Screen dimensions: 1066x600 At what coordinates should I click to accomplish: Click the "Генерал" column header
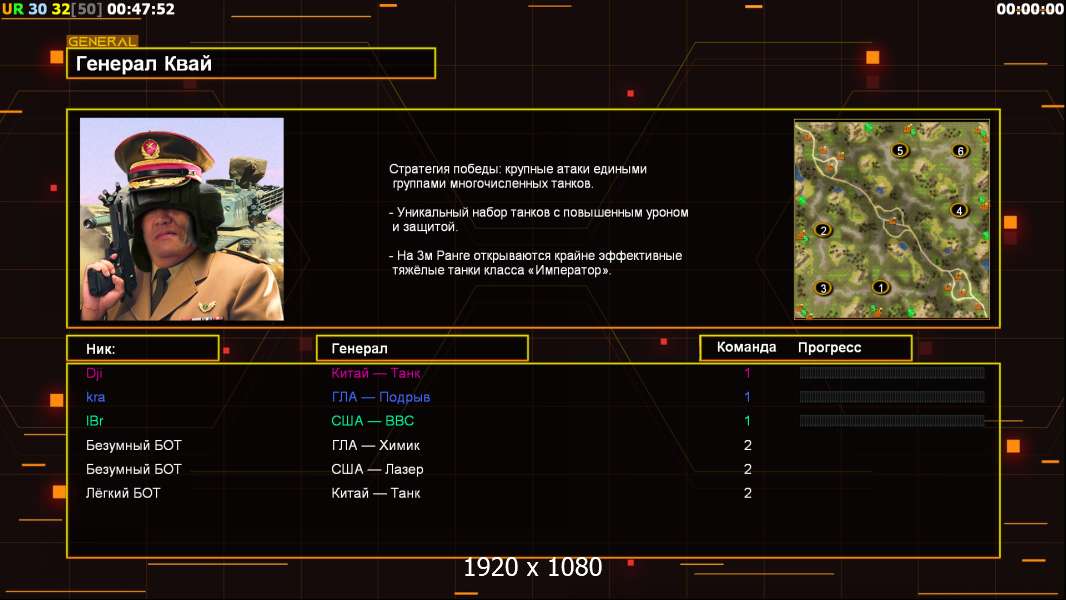pyautogui.click(x=422, y=348)
